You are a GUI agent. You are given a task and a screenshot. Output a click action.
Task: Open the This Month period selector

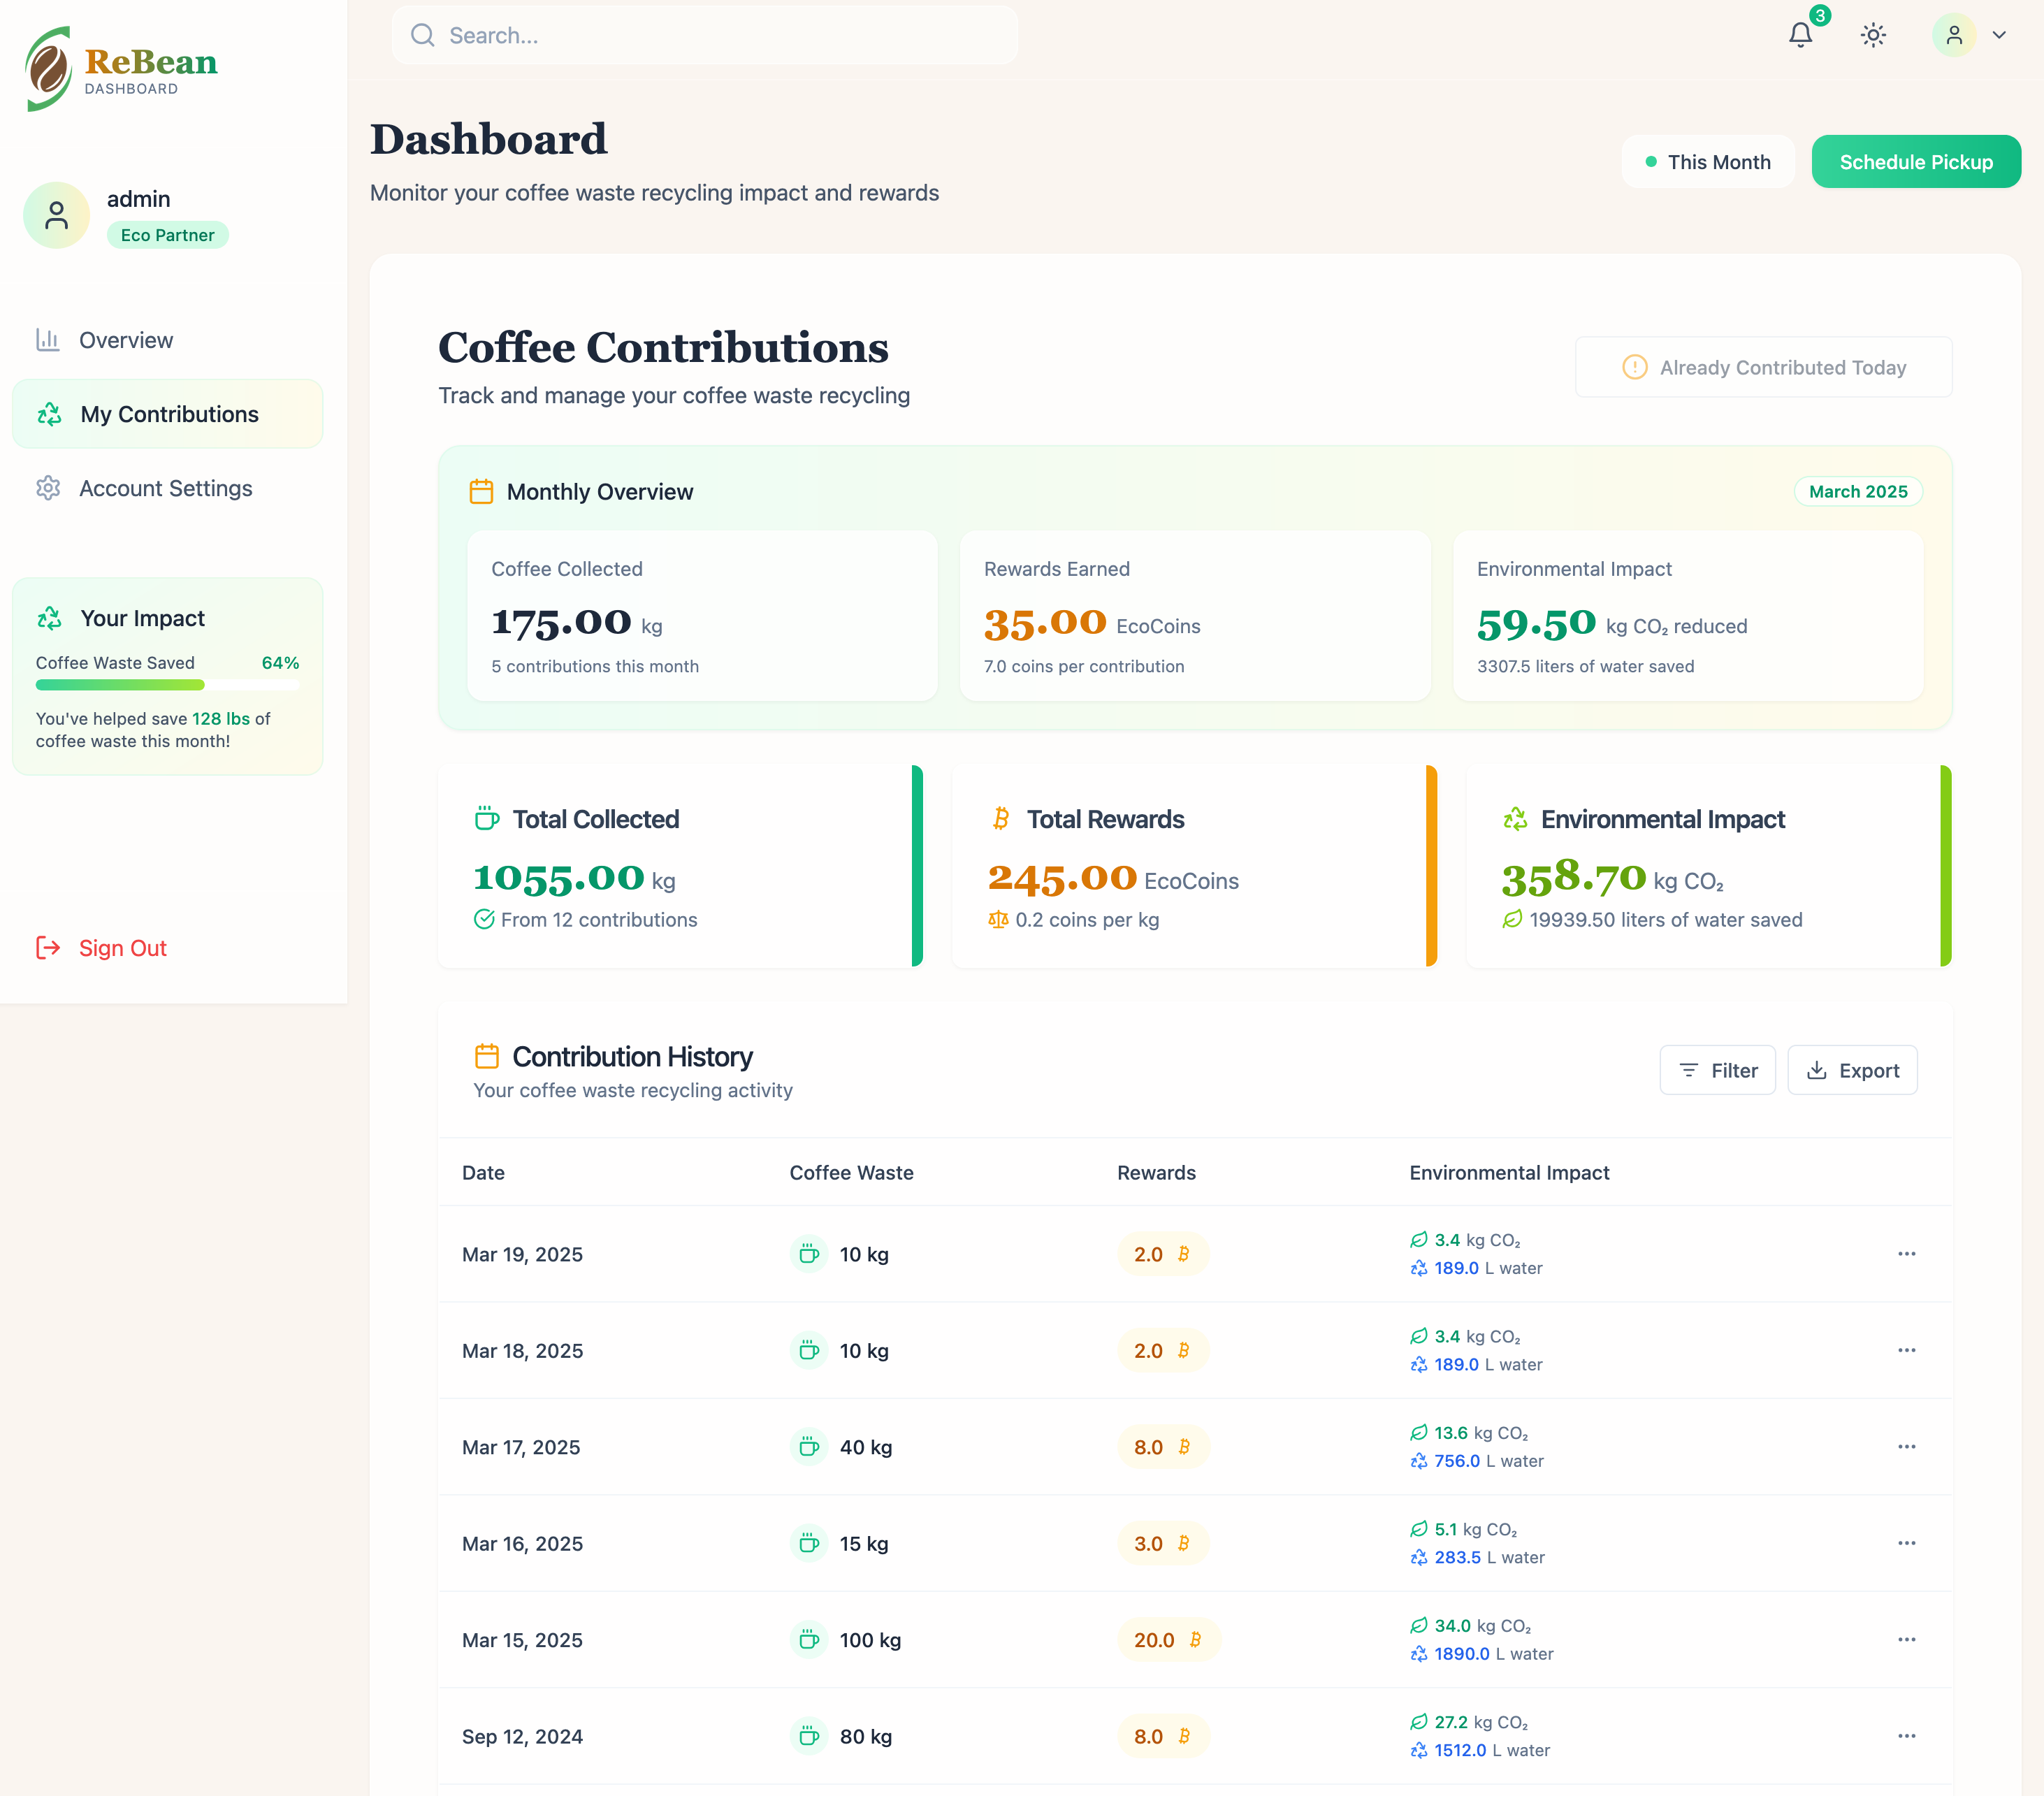[1708, 162]
